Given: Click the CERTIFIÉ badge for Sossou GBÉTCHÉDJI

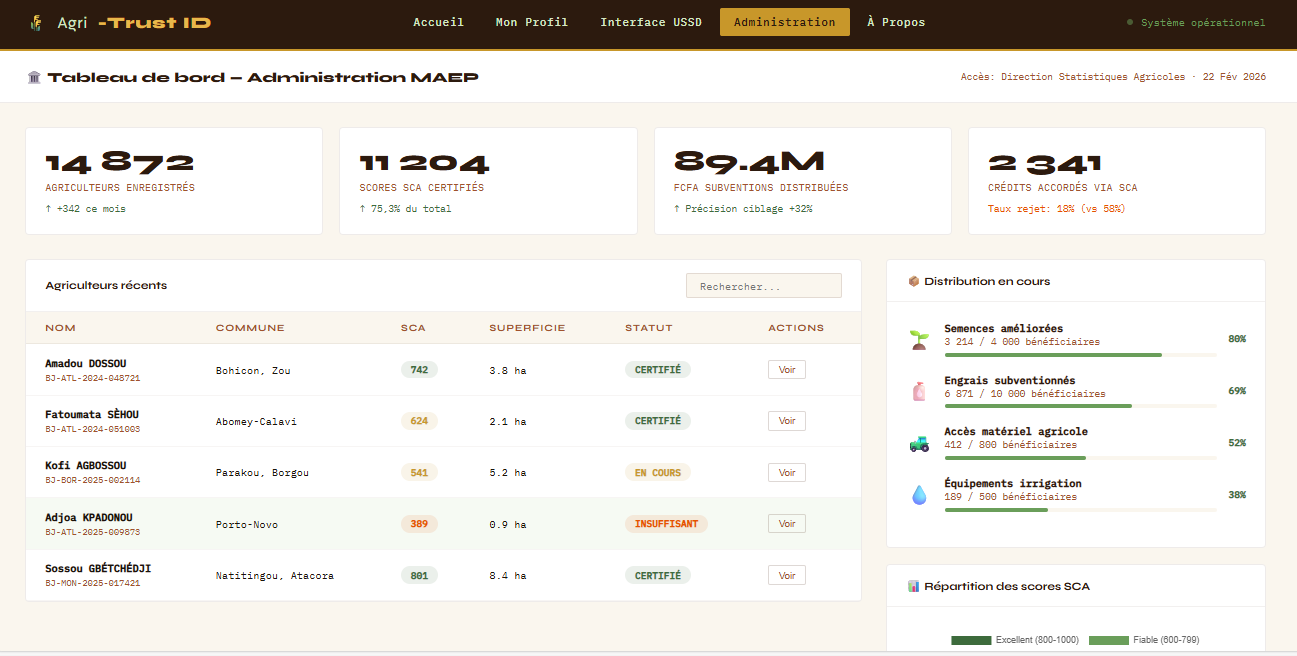Looking at the screenshot, I should tap(658, 576).
